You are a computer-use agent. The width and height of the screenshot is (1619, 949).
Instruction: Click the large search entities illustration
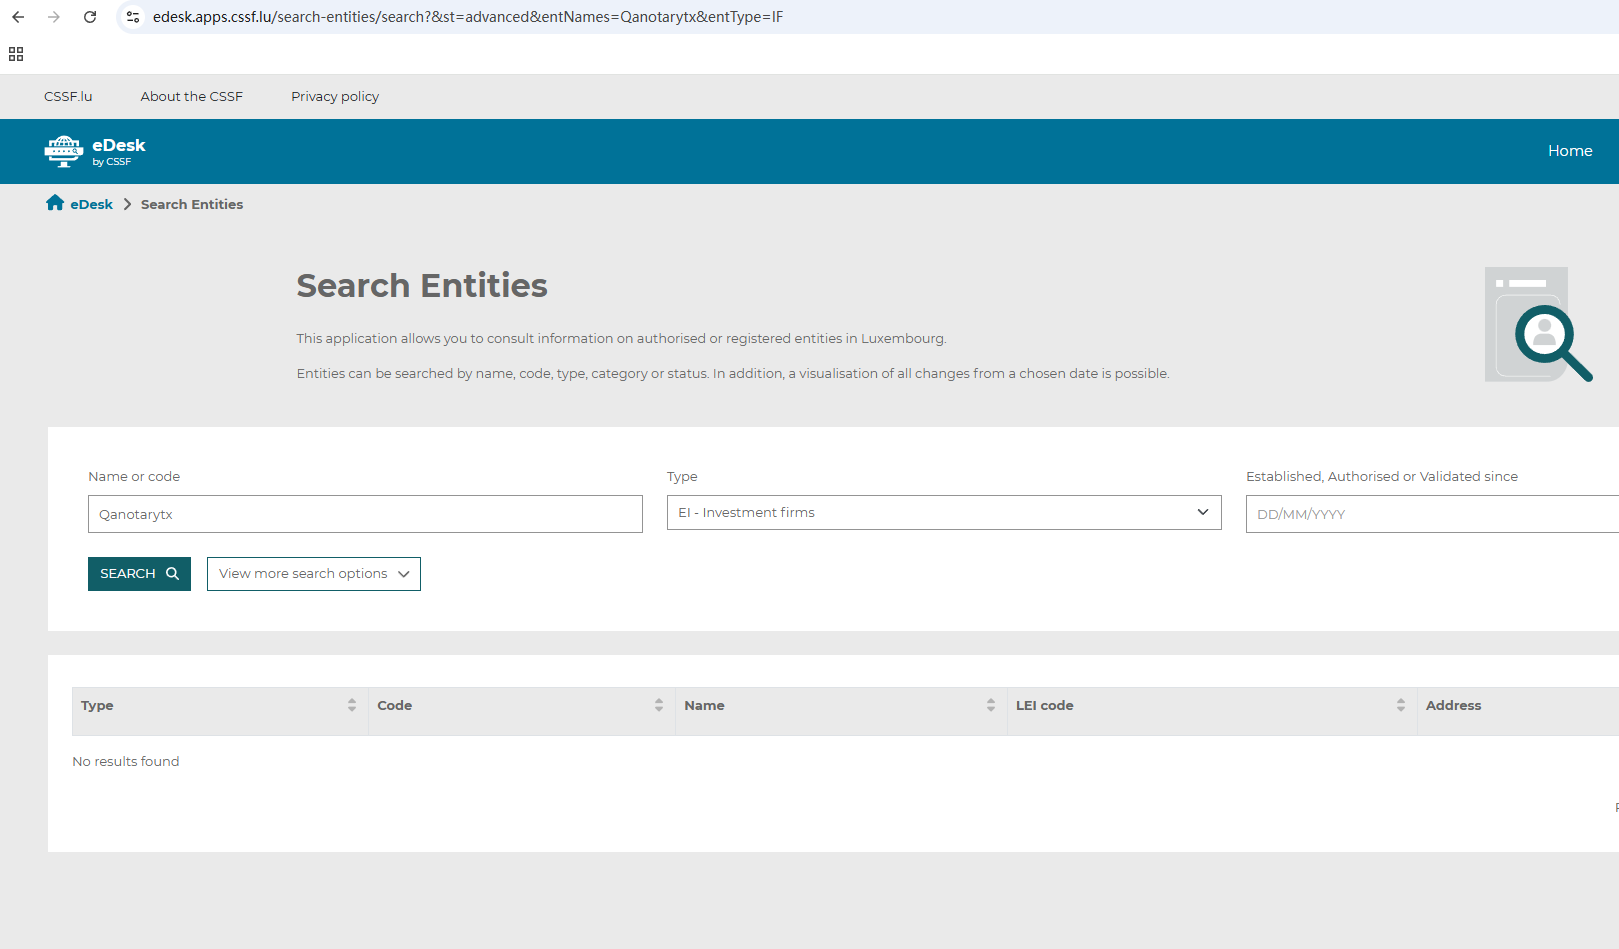point(1537,324)
